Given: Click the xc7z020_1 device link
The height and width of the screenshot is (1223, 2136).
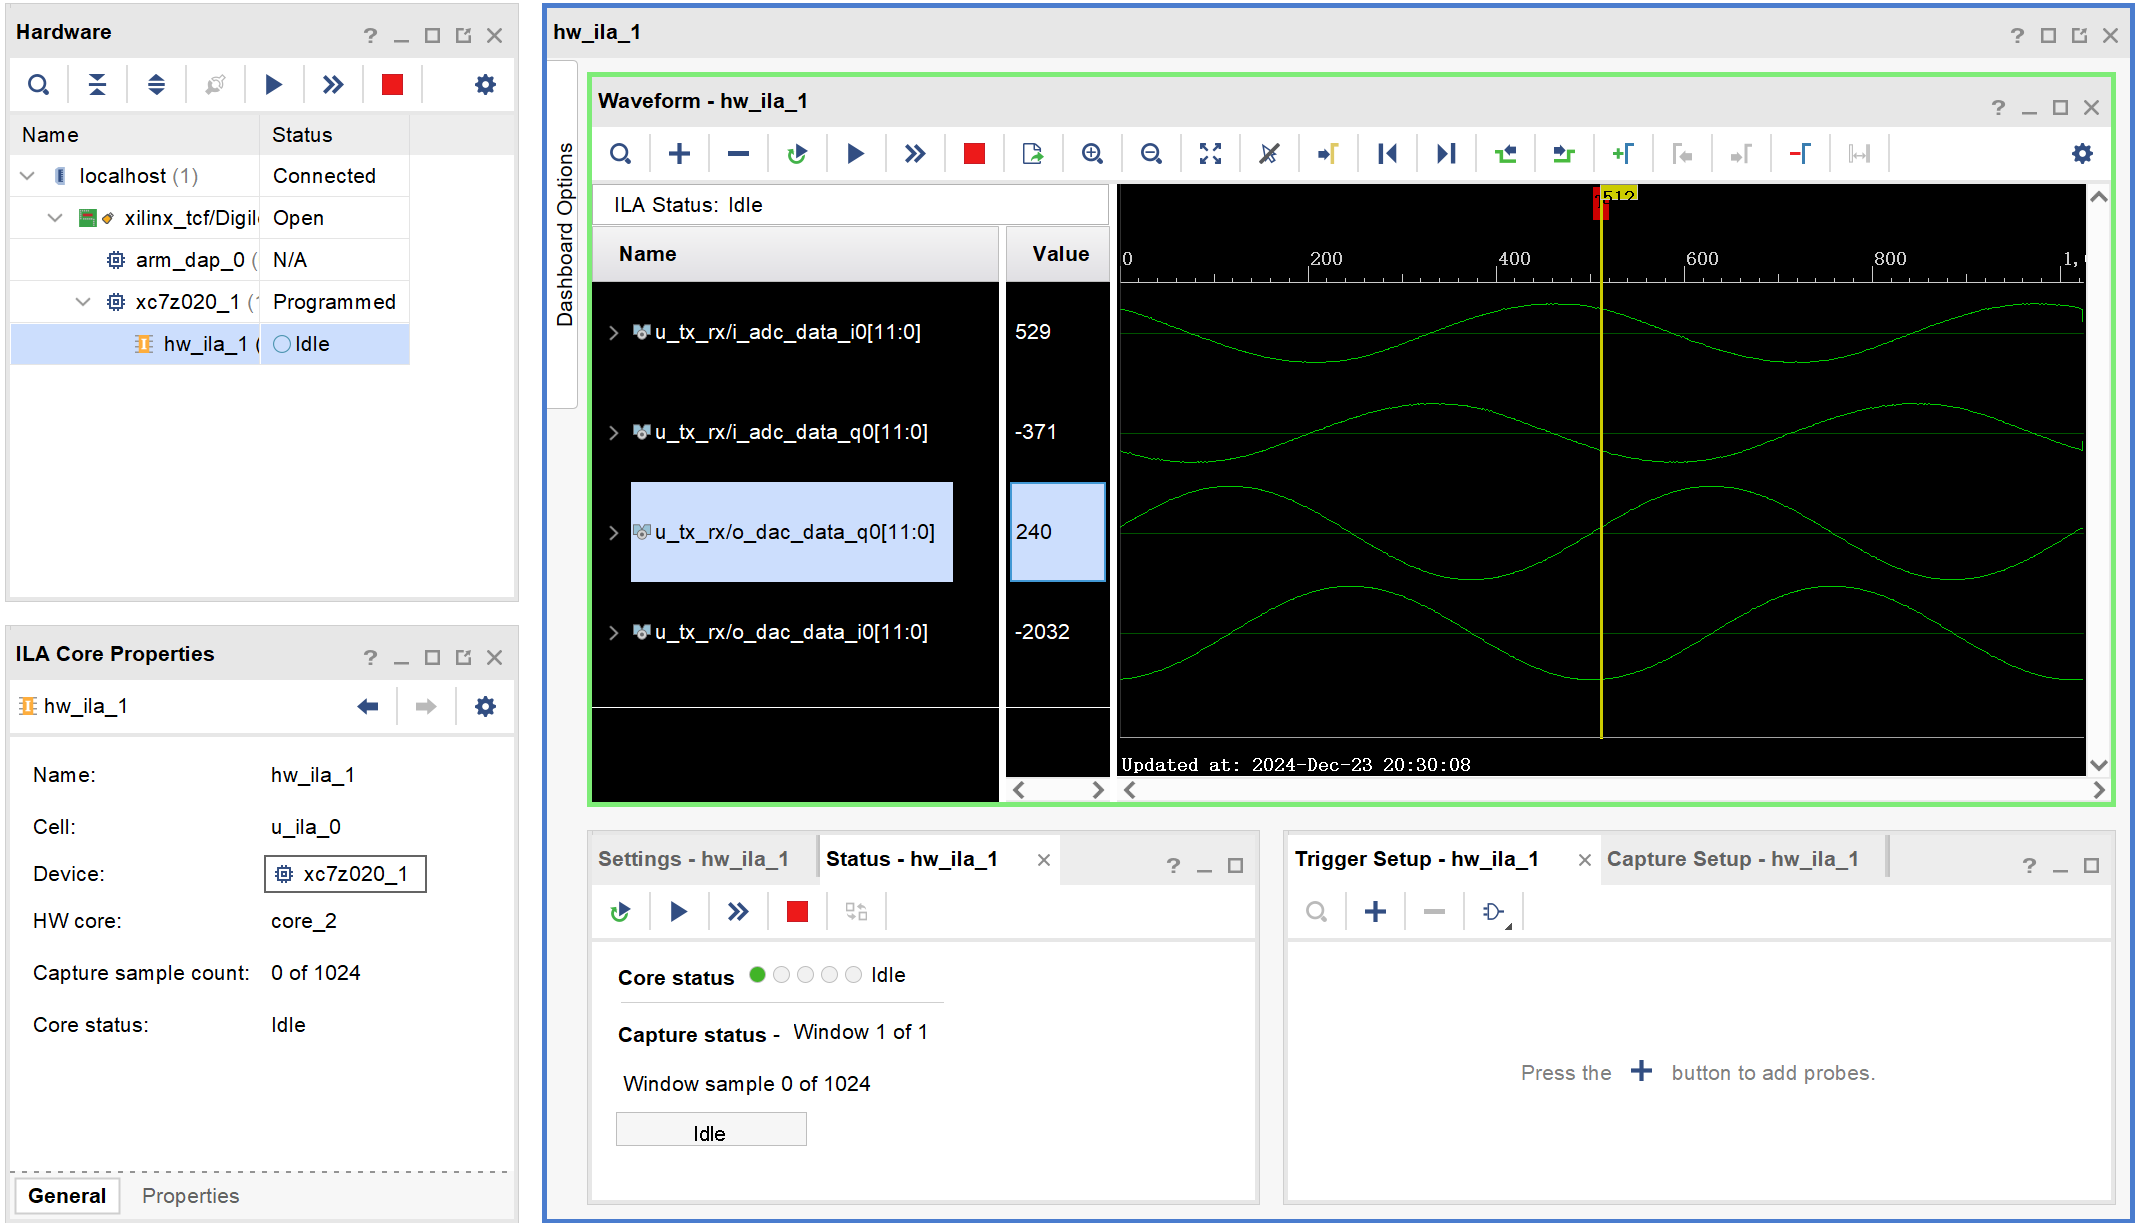Looking at the screenshot, I should (x=345, y=875).
